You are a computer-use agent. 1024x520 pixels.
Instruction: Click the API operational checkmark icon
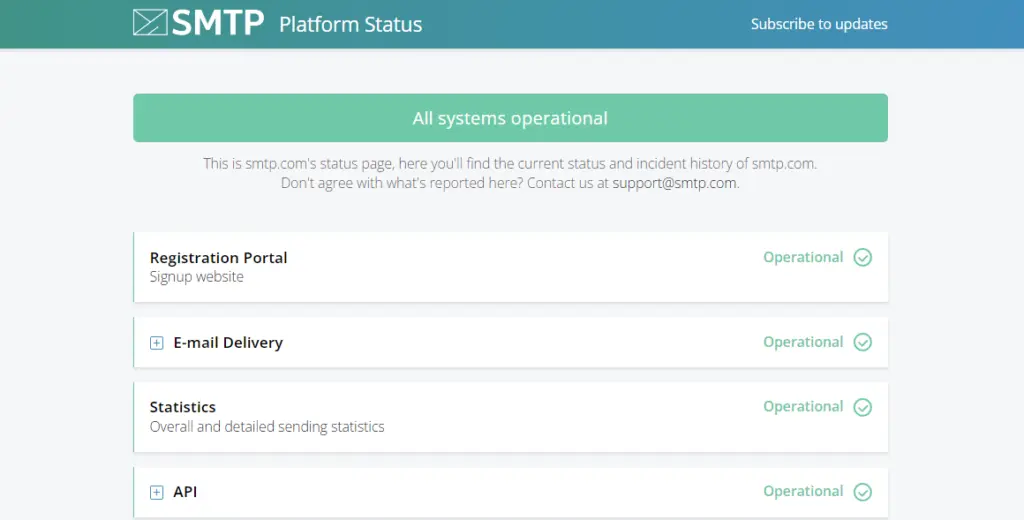[x=862, y=492]
